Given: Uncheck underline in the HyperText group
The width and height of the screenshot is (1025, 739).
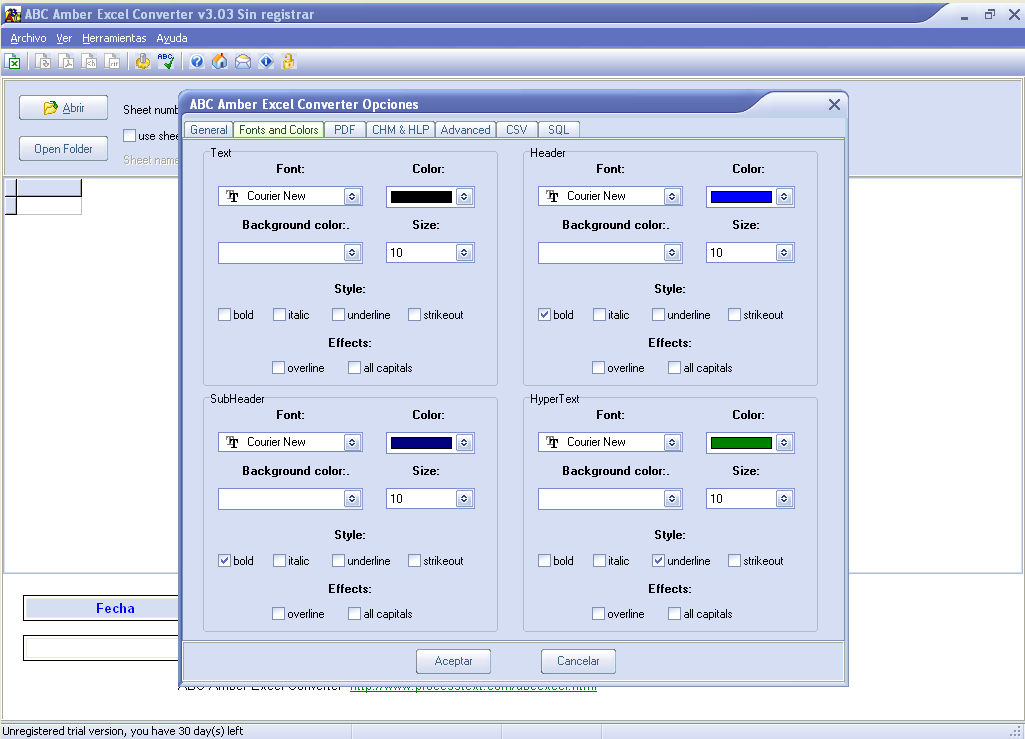Looking at the screenshot, I should click(658, 560).
